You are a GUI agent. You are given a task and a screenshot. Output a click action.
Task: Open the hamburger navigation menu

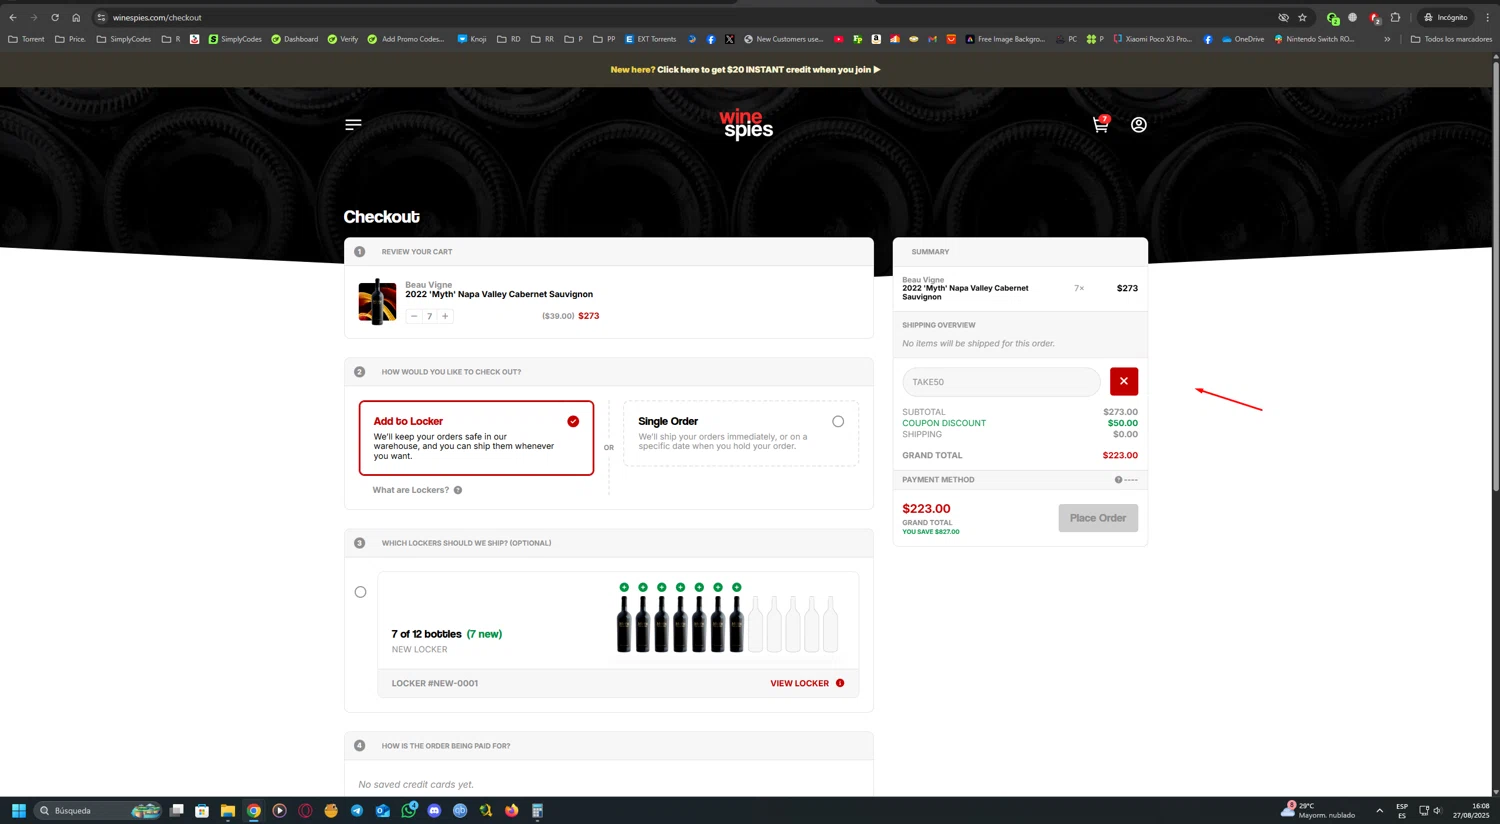pyautogui.click(x=353, y=125)
